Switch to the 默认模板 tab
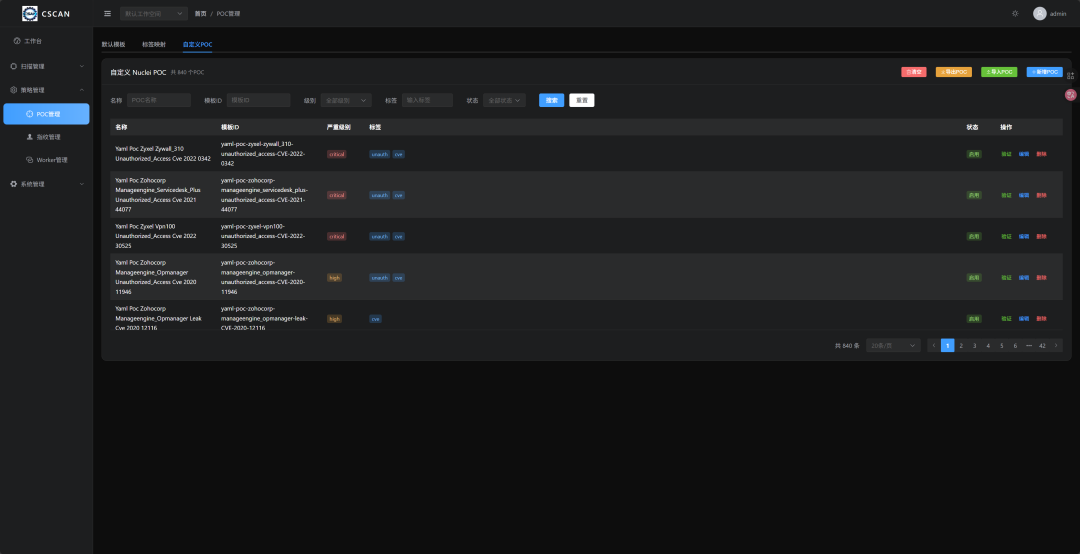Viewport: 1080px width, 554px height. pos(114,44)
